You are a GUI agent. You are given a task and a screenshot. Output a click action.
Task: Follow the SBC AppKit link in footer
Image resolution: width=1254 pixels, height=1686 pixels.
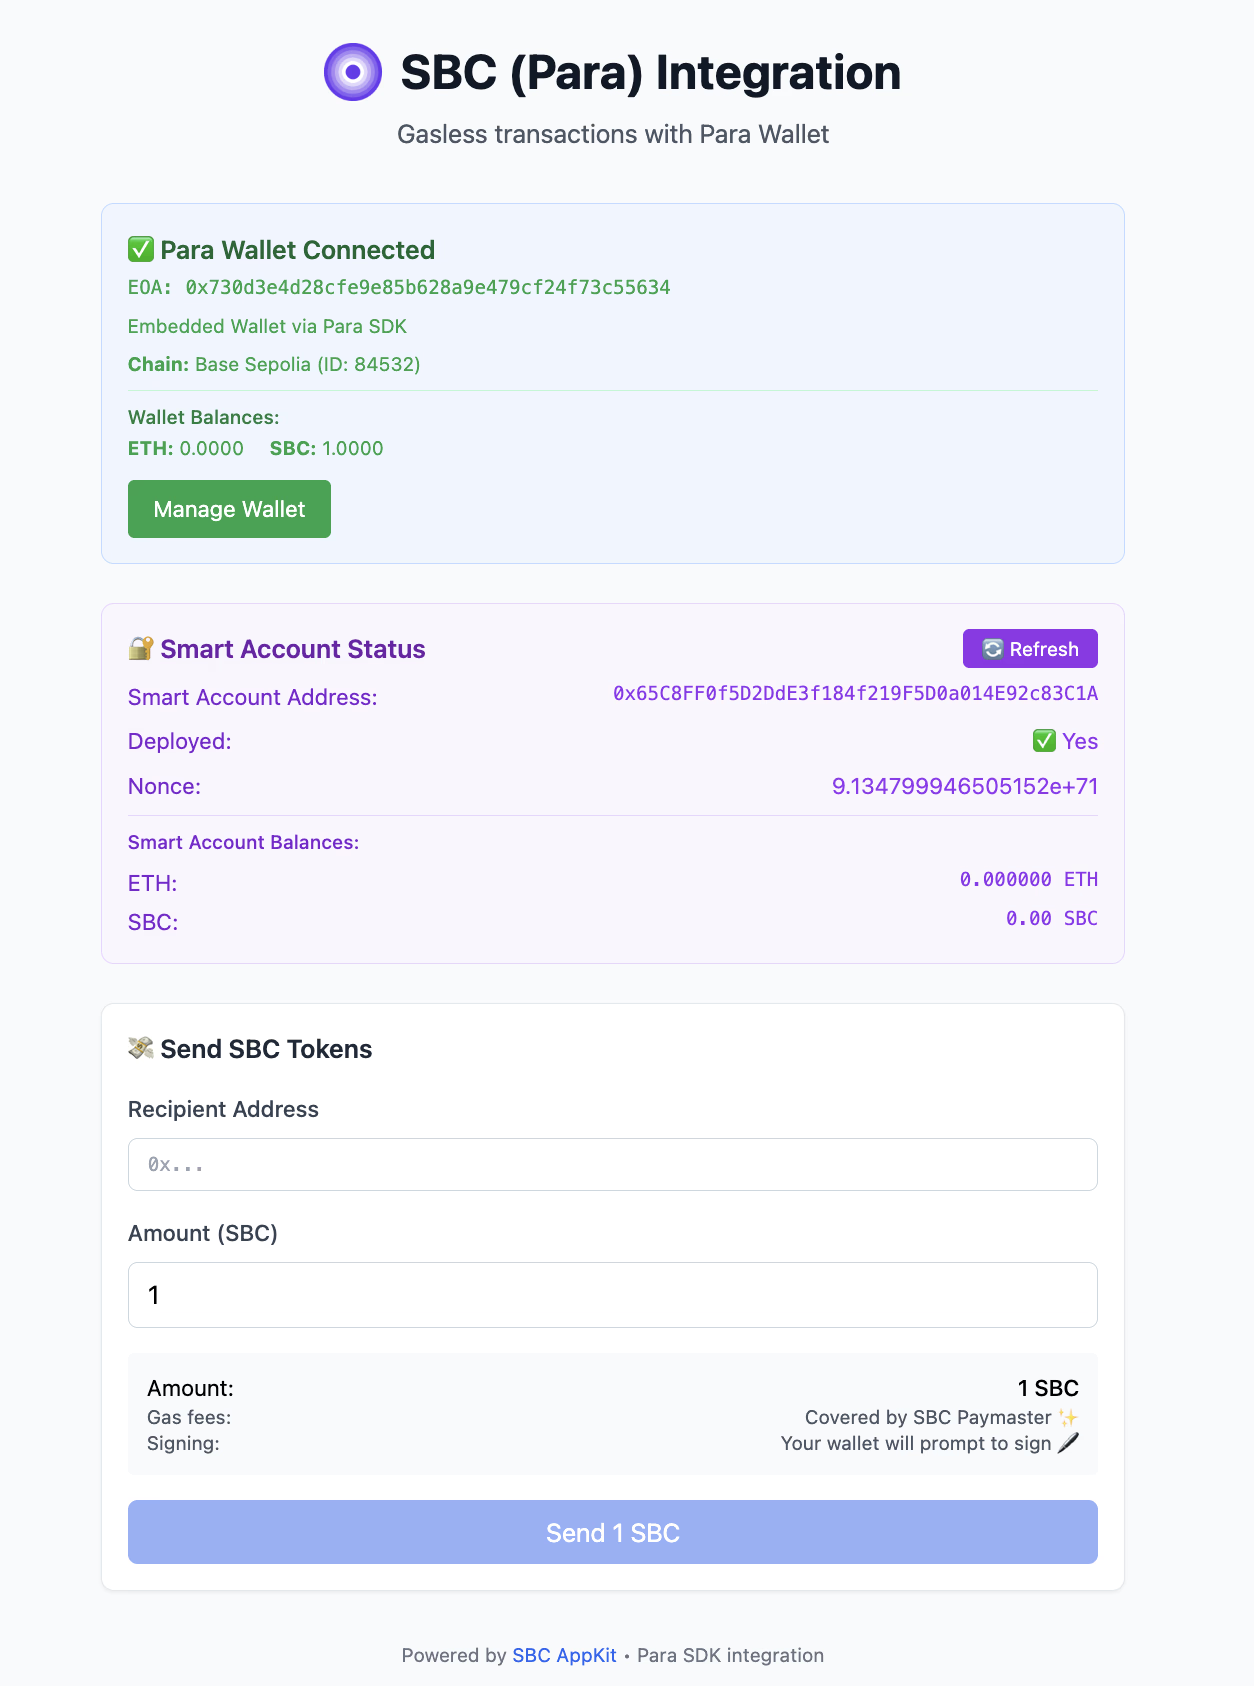pos(564,1655)
